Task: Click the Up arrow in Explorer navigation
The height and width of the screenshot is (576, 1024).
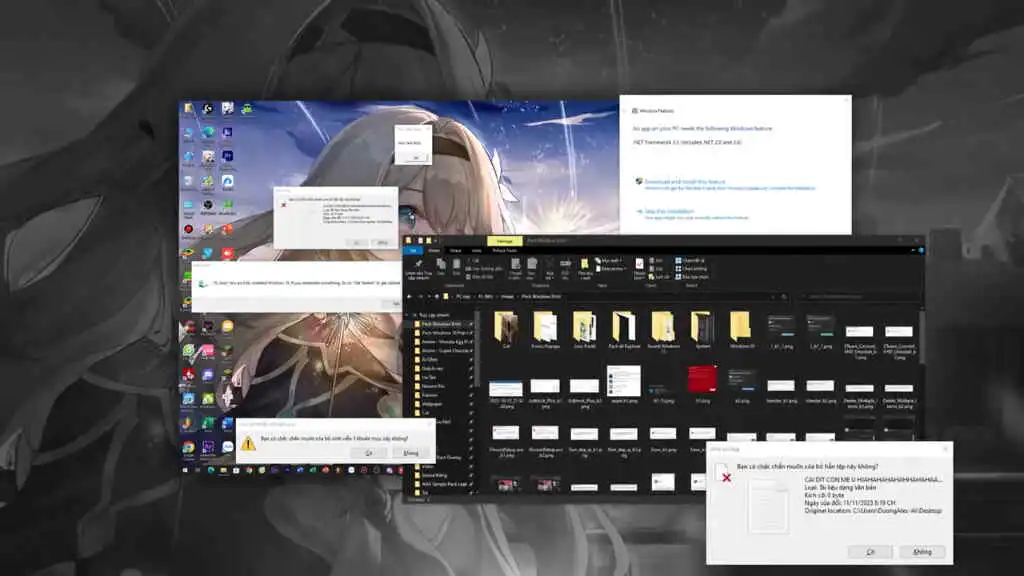Action: coord(436,296)
